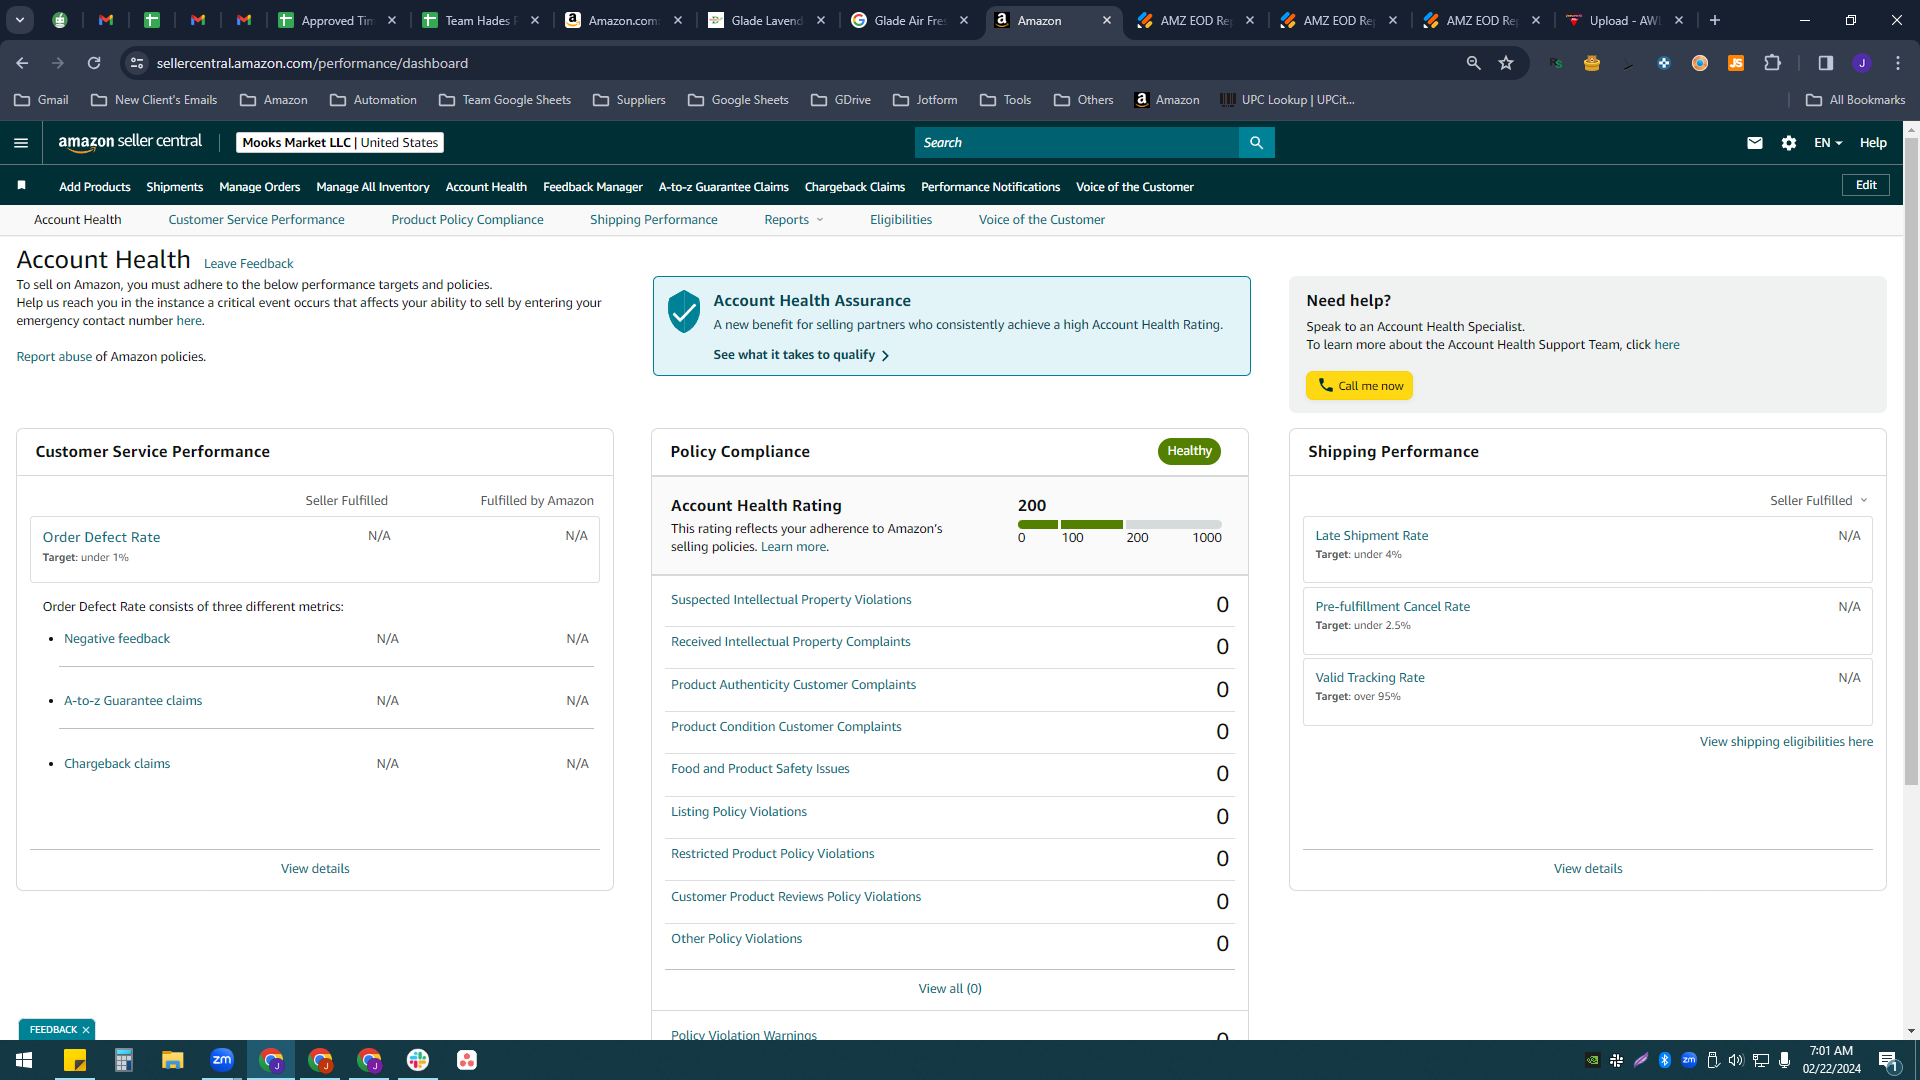Click the Account Health Rating progress bar

pyautogui.click(x=1119, y=524)
